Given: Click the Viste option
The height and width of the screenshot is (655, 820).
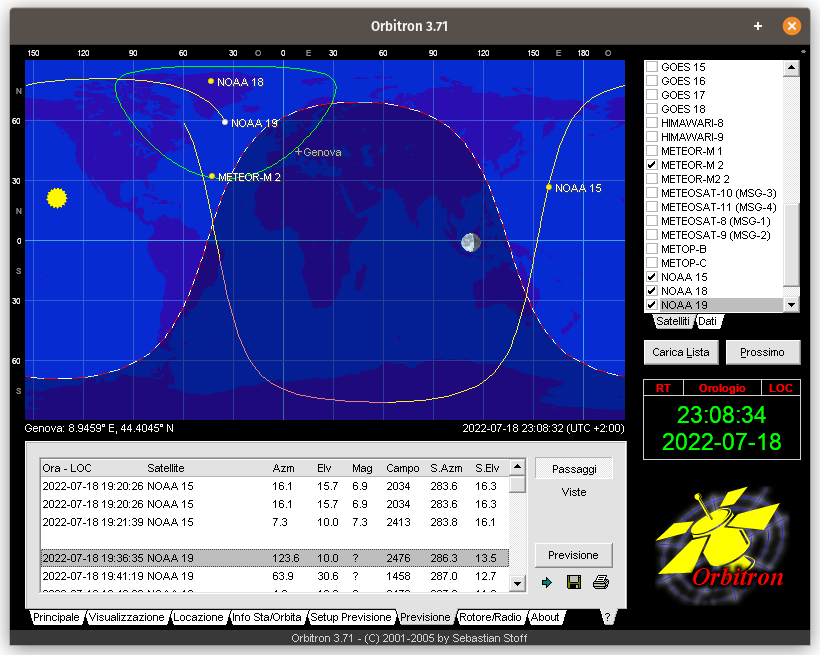Looking at the screenshot, I should tap(574, 492).
